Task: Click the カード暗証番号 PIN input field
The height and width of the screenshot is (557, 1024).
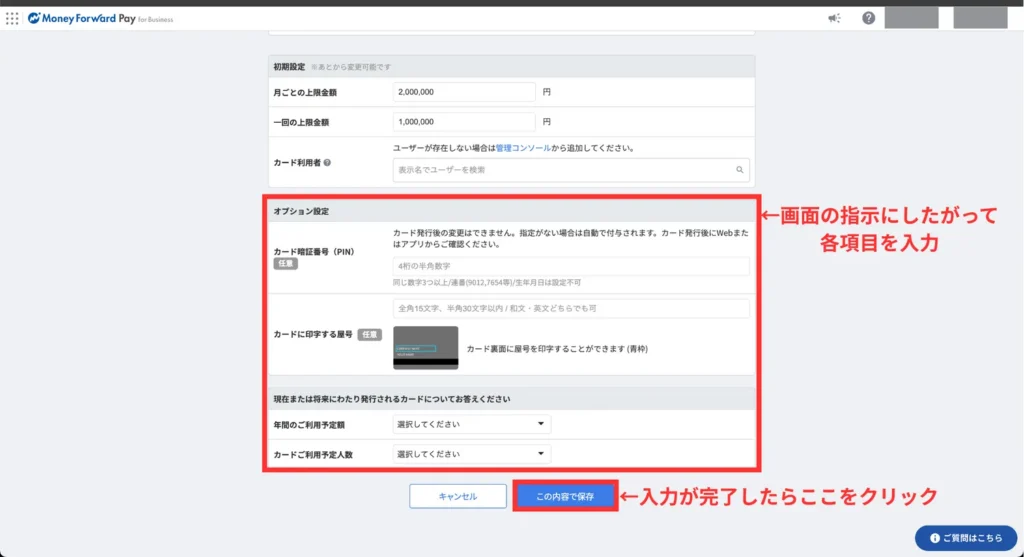Action: pos(571,266)
